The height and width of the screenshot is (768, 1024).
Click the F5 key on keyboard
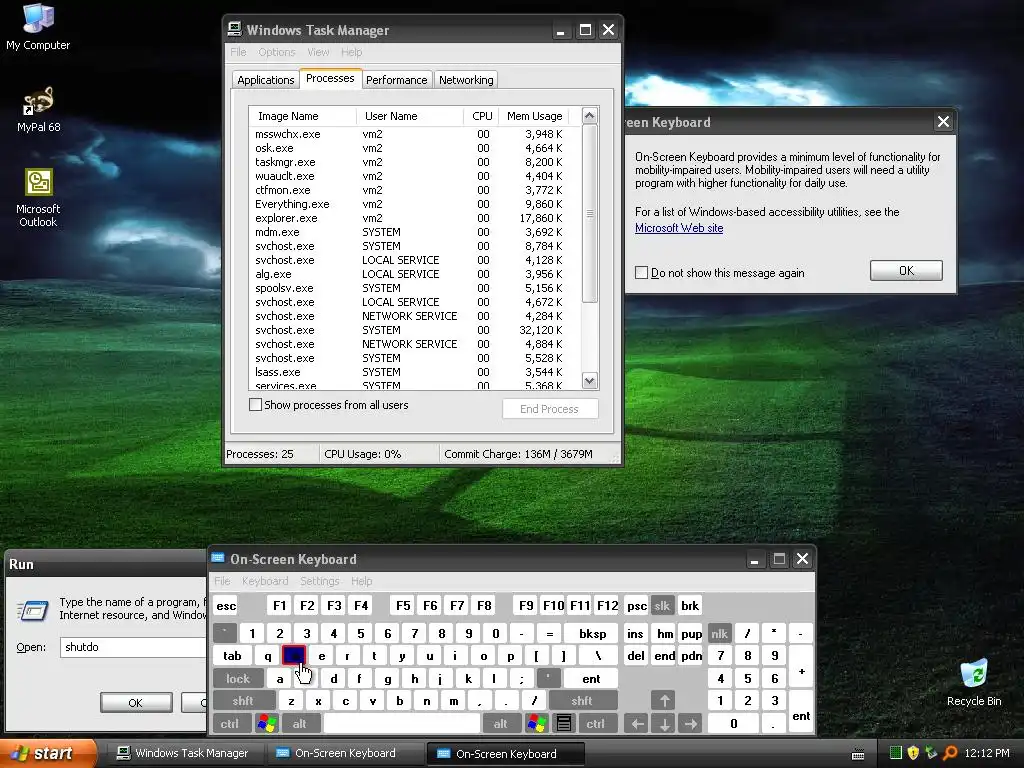tap(403, 605)
